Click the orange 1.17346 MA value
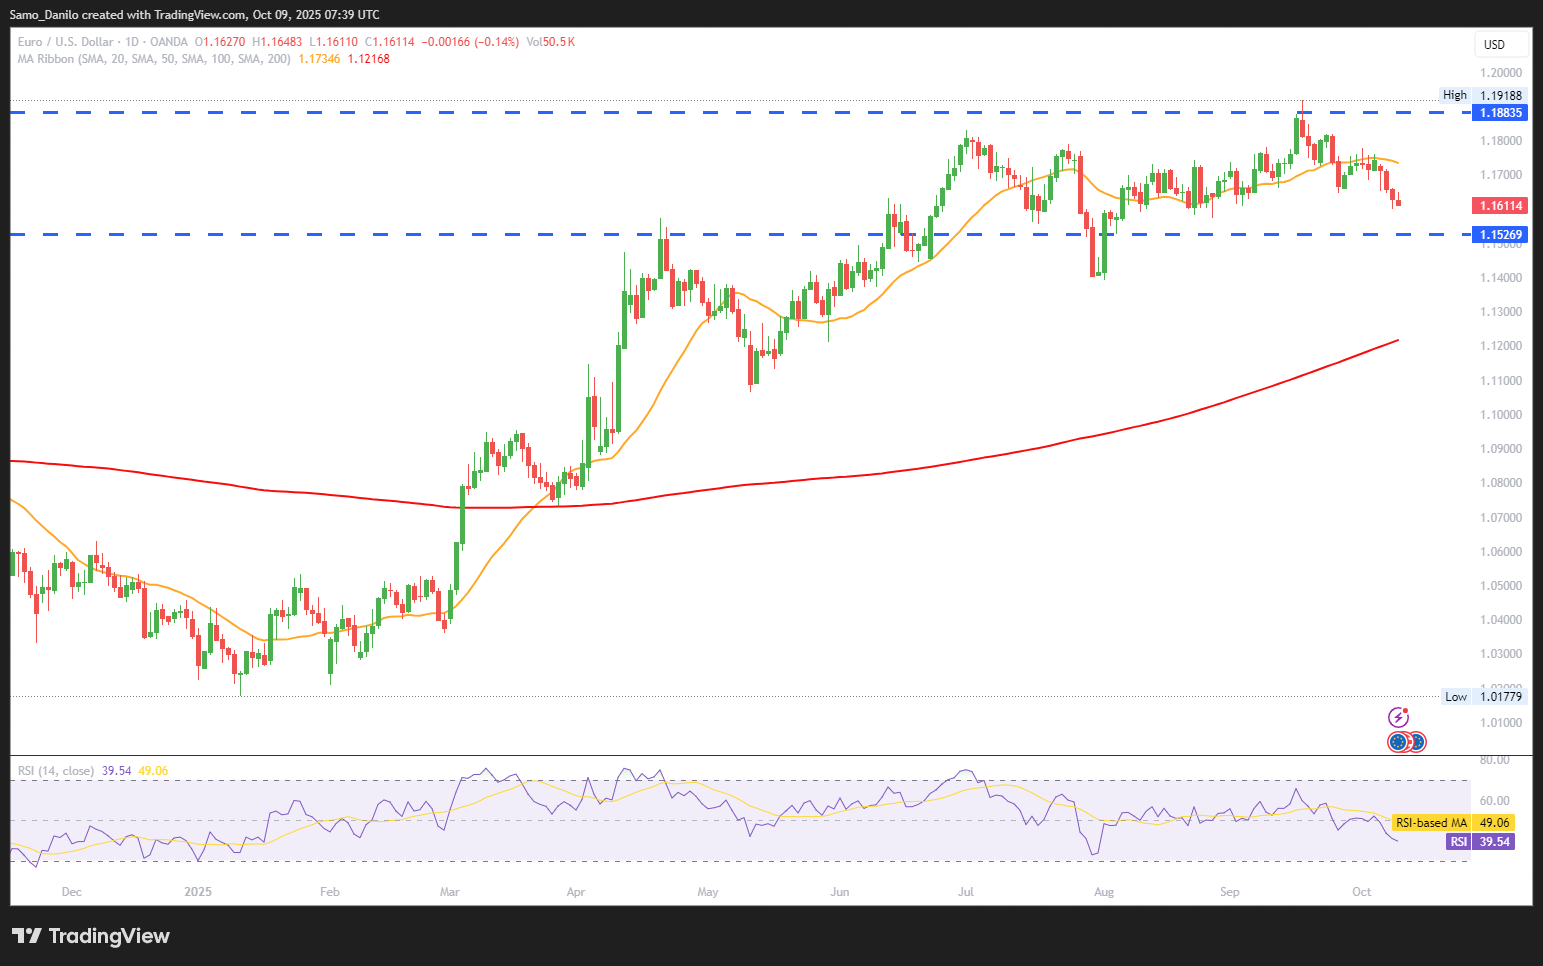This screenshot has width=1543, height=966. (x=319, y=59)
